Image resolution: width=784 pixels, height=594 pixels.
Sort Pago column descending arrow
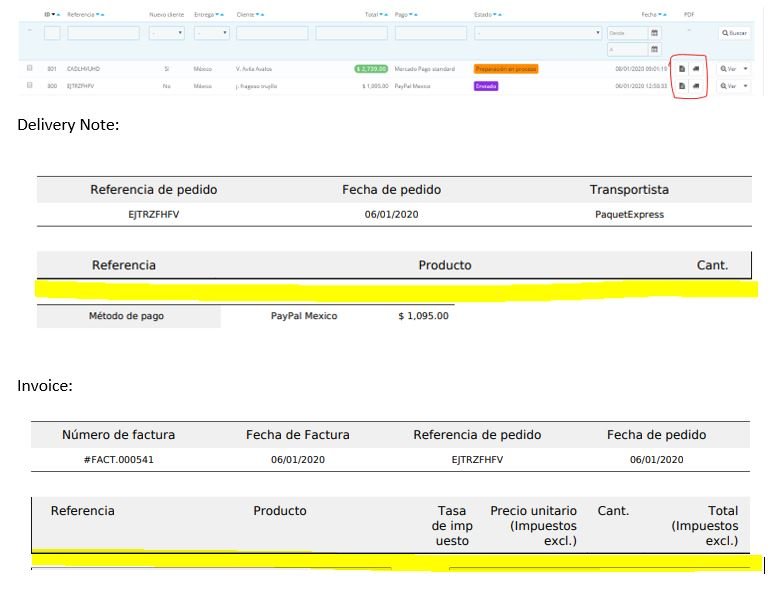pyautogui.click(x=411, y=14)
